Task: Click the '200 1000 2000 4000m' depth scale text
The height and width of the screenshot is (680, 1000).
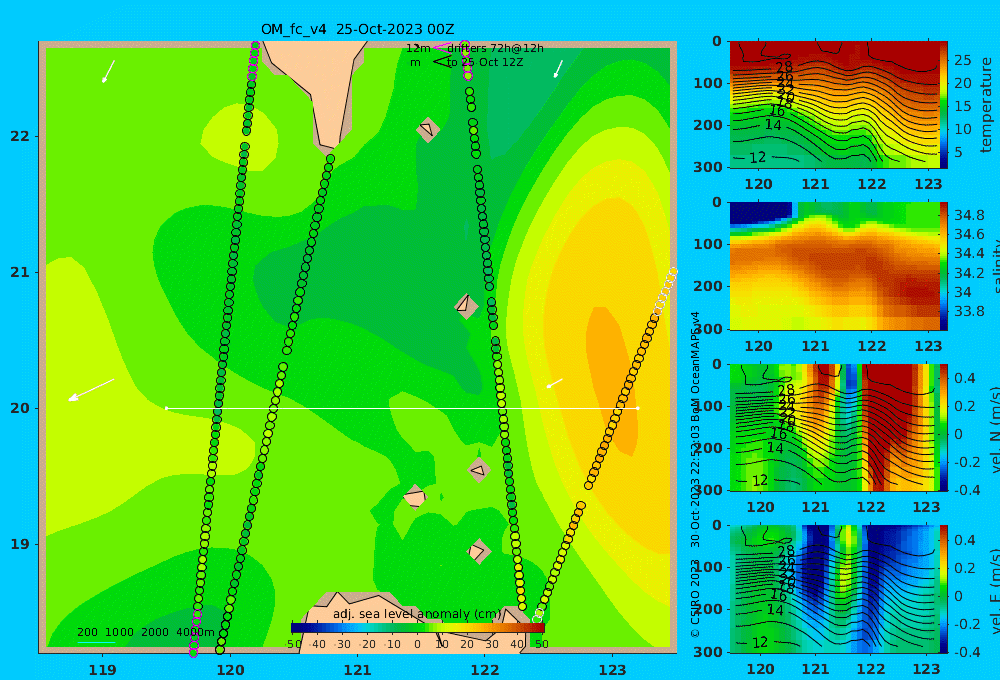Action: 146,632
